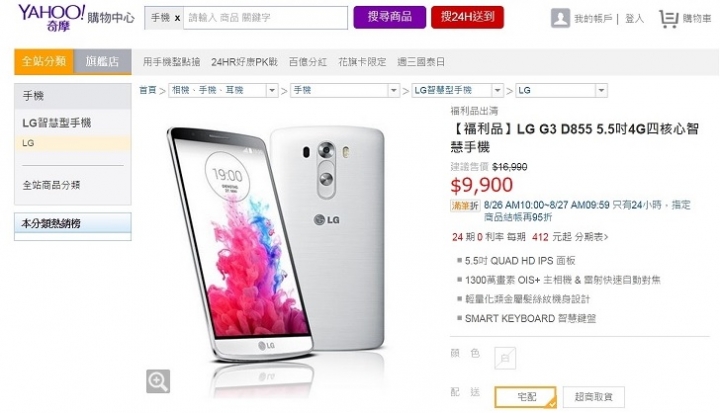The image size is (720, 413).
Task: Expand the 手機 breadcrumb dropdown
Action: (393, 91)
